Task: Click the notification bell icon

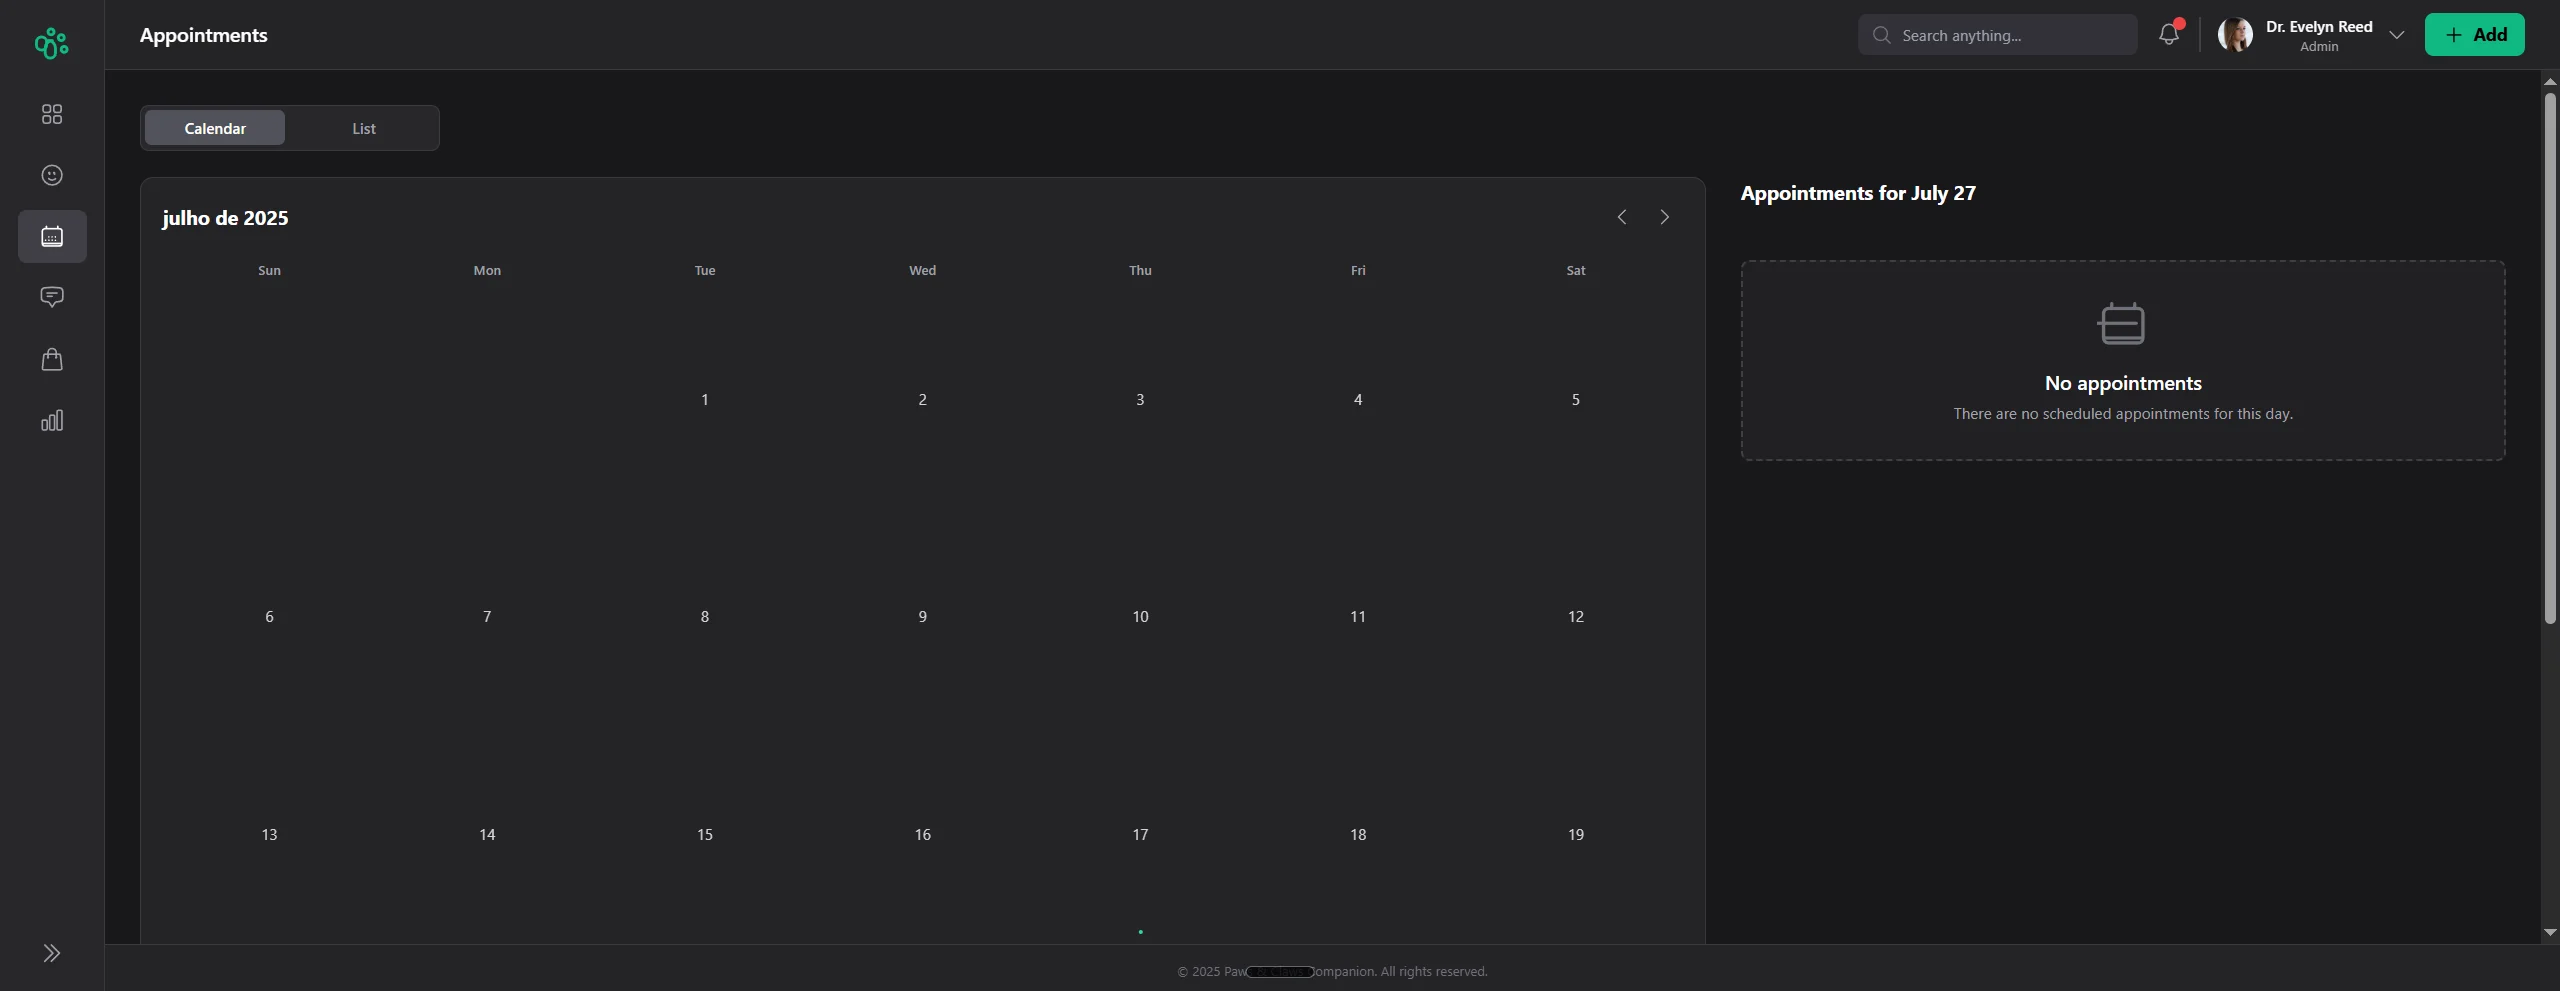Action: [x=2168, y=35]
